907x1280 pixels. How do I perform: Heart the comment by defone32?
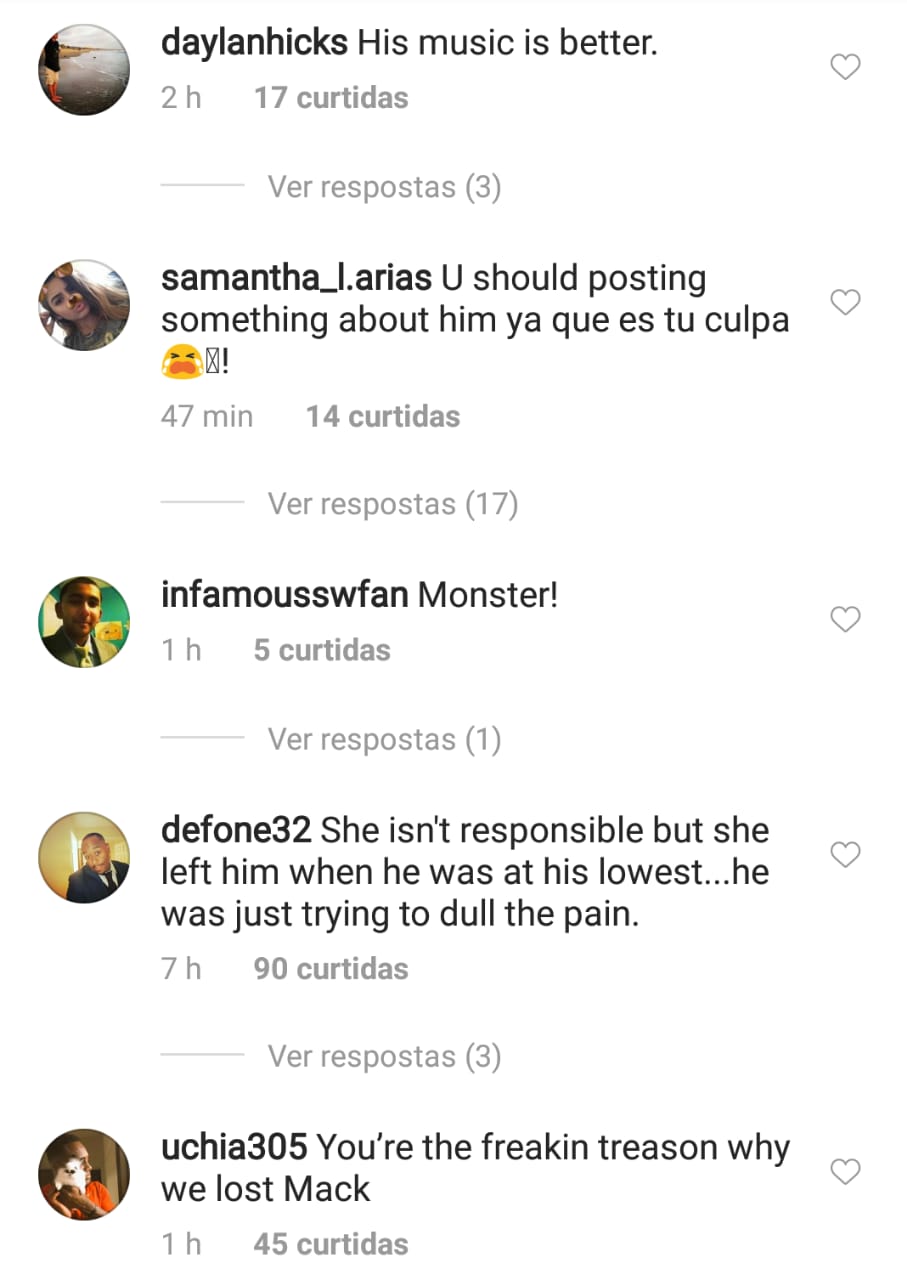coord(846,855)
